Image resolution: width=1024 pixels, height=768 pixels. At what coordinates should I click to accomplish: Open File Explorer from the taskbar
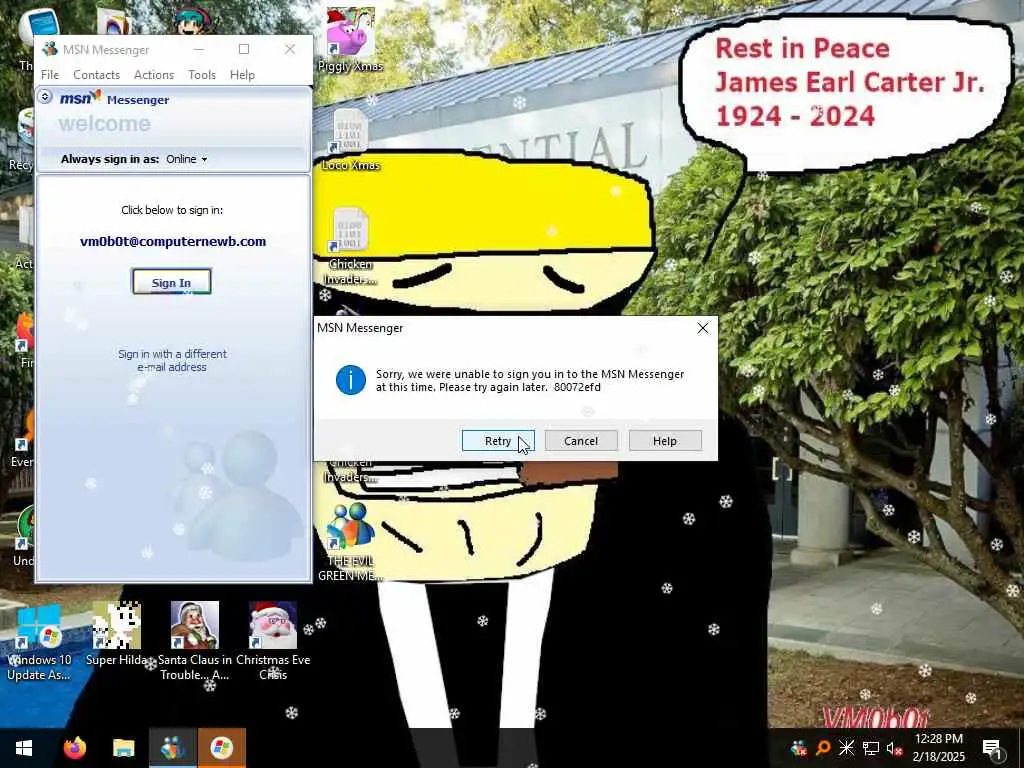coord(123,748)
